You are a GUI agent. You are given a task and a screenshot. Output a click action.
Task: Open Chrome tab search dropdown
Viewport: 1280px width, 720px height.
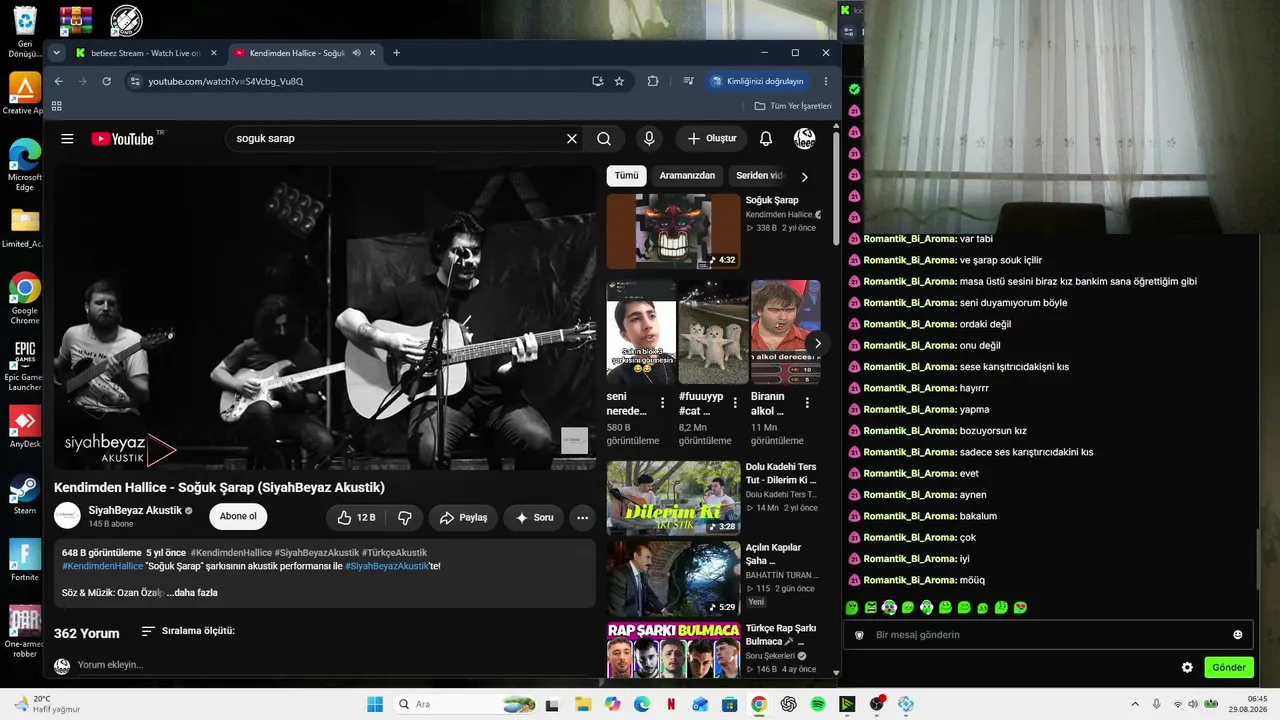tap(56, 53)
